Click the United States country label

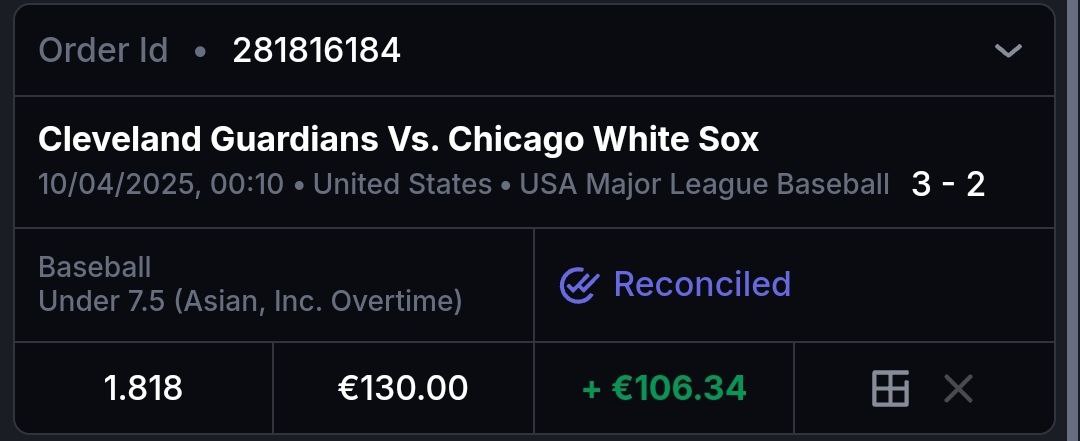(x=403, y=185)
